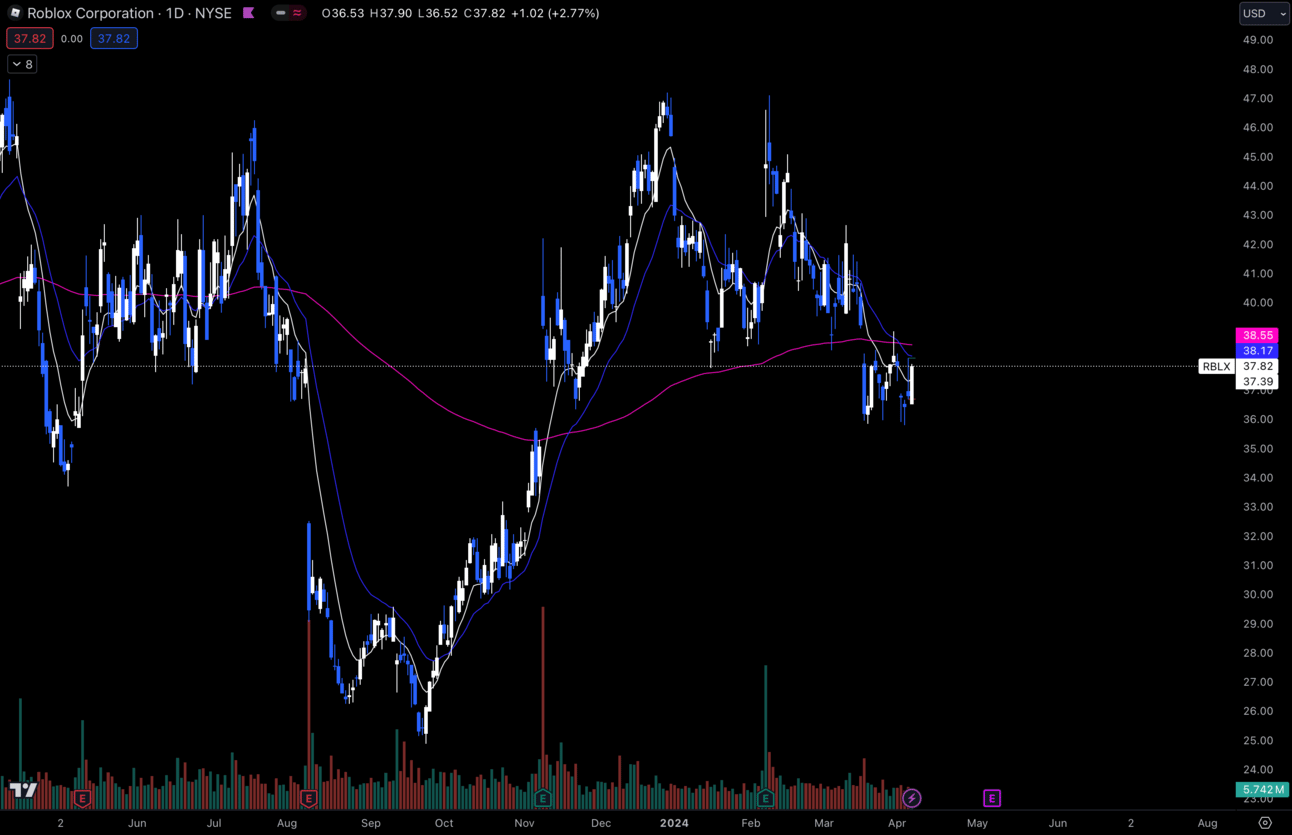This screenshot has width=1292, height=835.
Task: Click the RBLX price line label
Action: point(1216,366)
